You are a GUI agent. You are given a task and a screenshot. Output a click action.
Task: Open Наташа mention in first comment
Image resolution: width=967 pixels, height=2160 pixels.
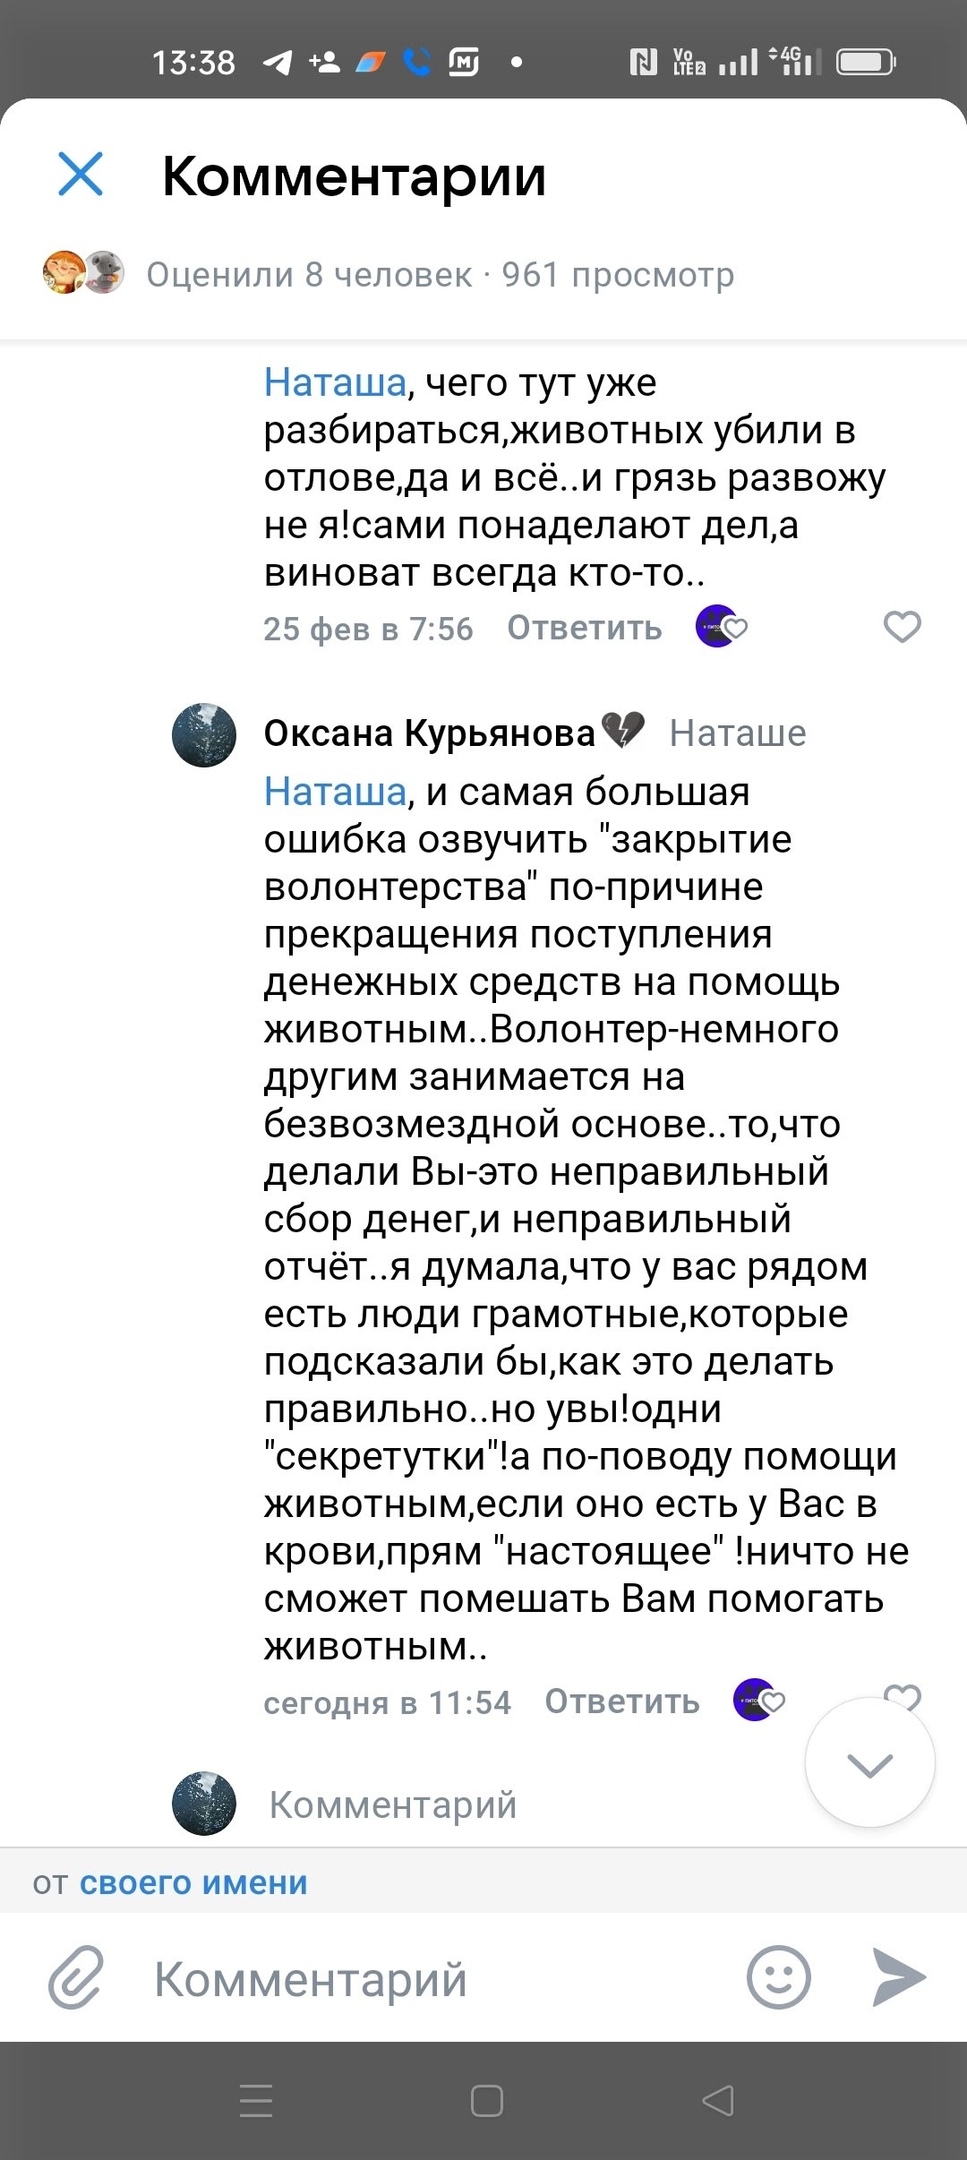click(335, 383)
